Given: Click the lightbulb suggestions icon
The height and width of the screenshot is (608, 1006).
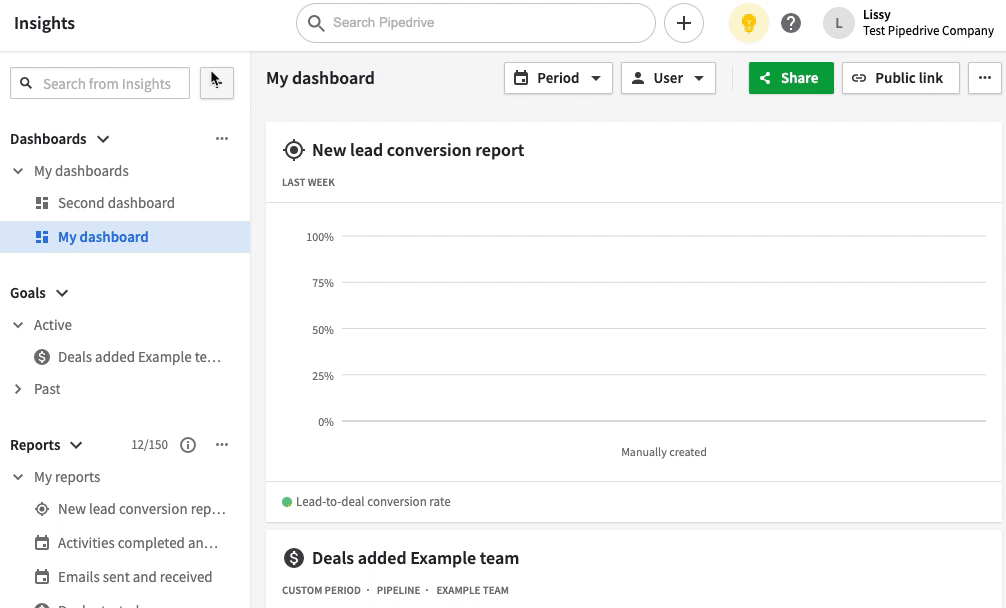Looking at the screenshot, I should click(748, 22).
